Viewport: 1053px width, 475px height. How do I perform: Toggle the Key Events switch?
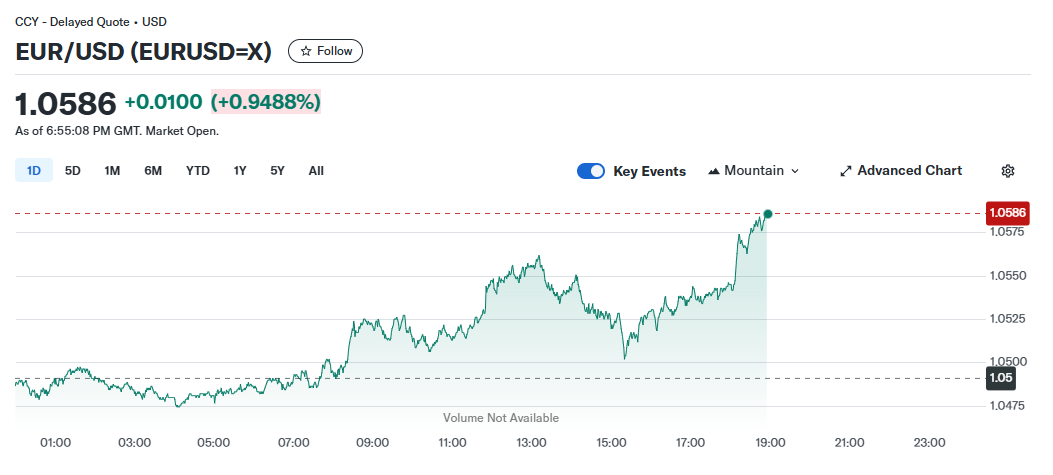(591, 171)
